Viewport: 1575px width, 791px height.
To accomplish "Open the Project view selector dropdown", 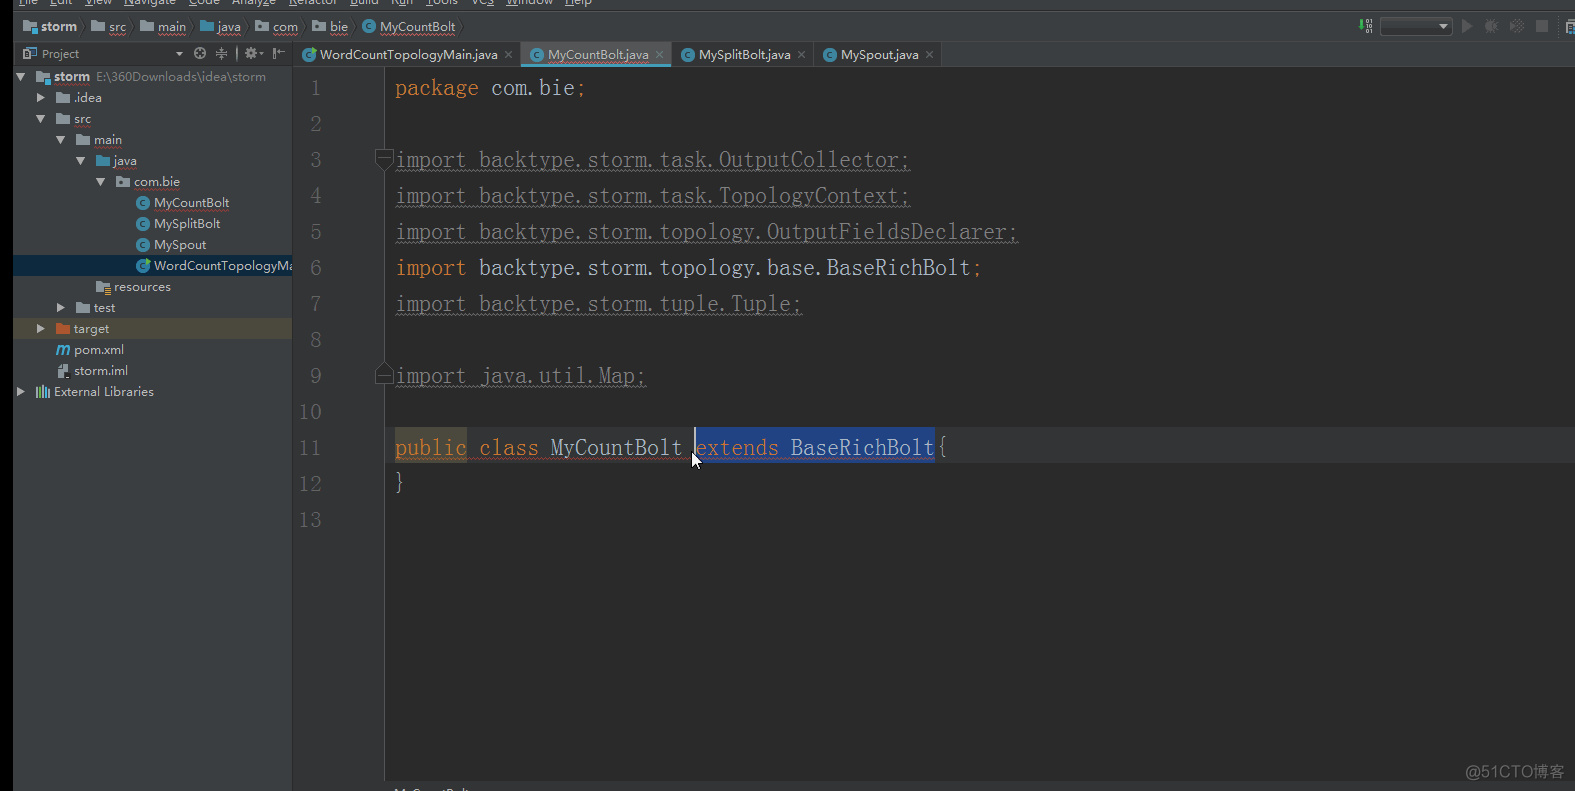I will 179,54.
